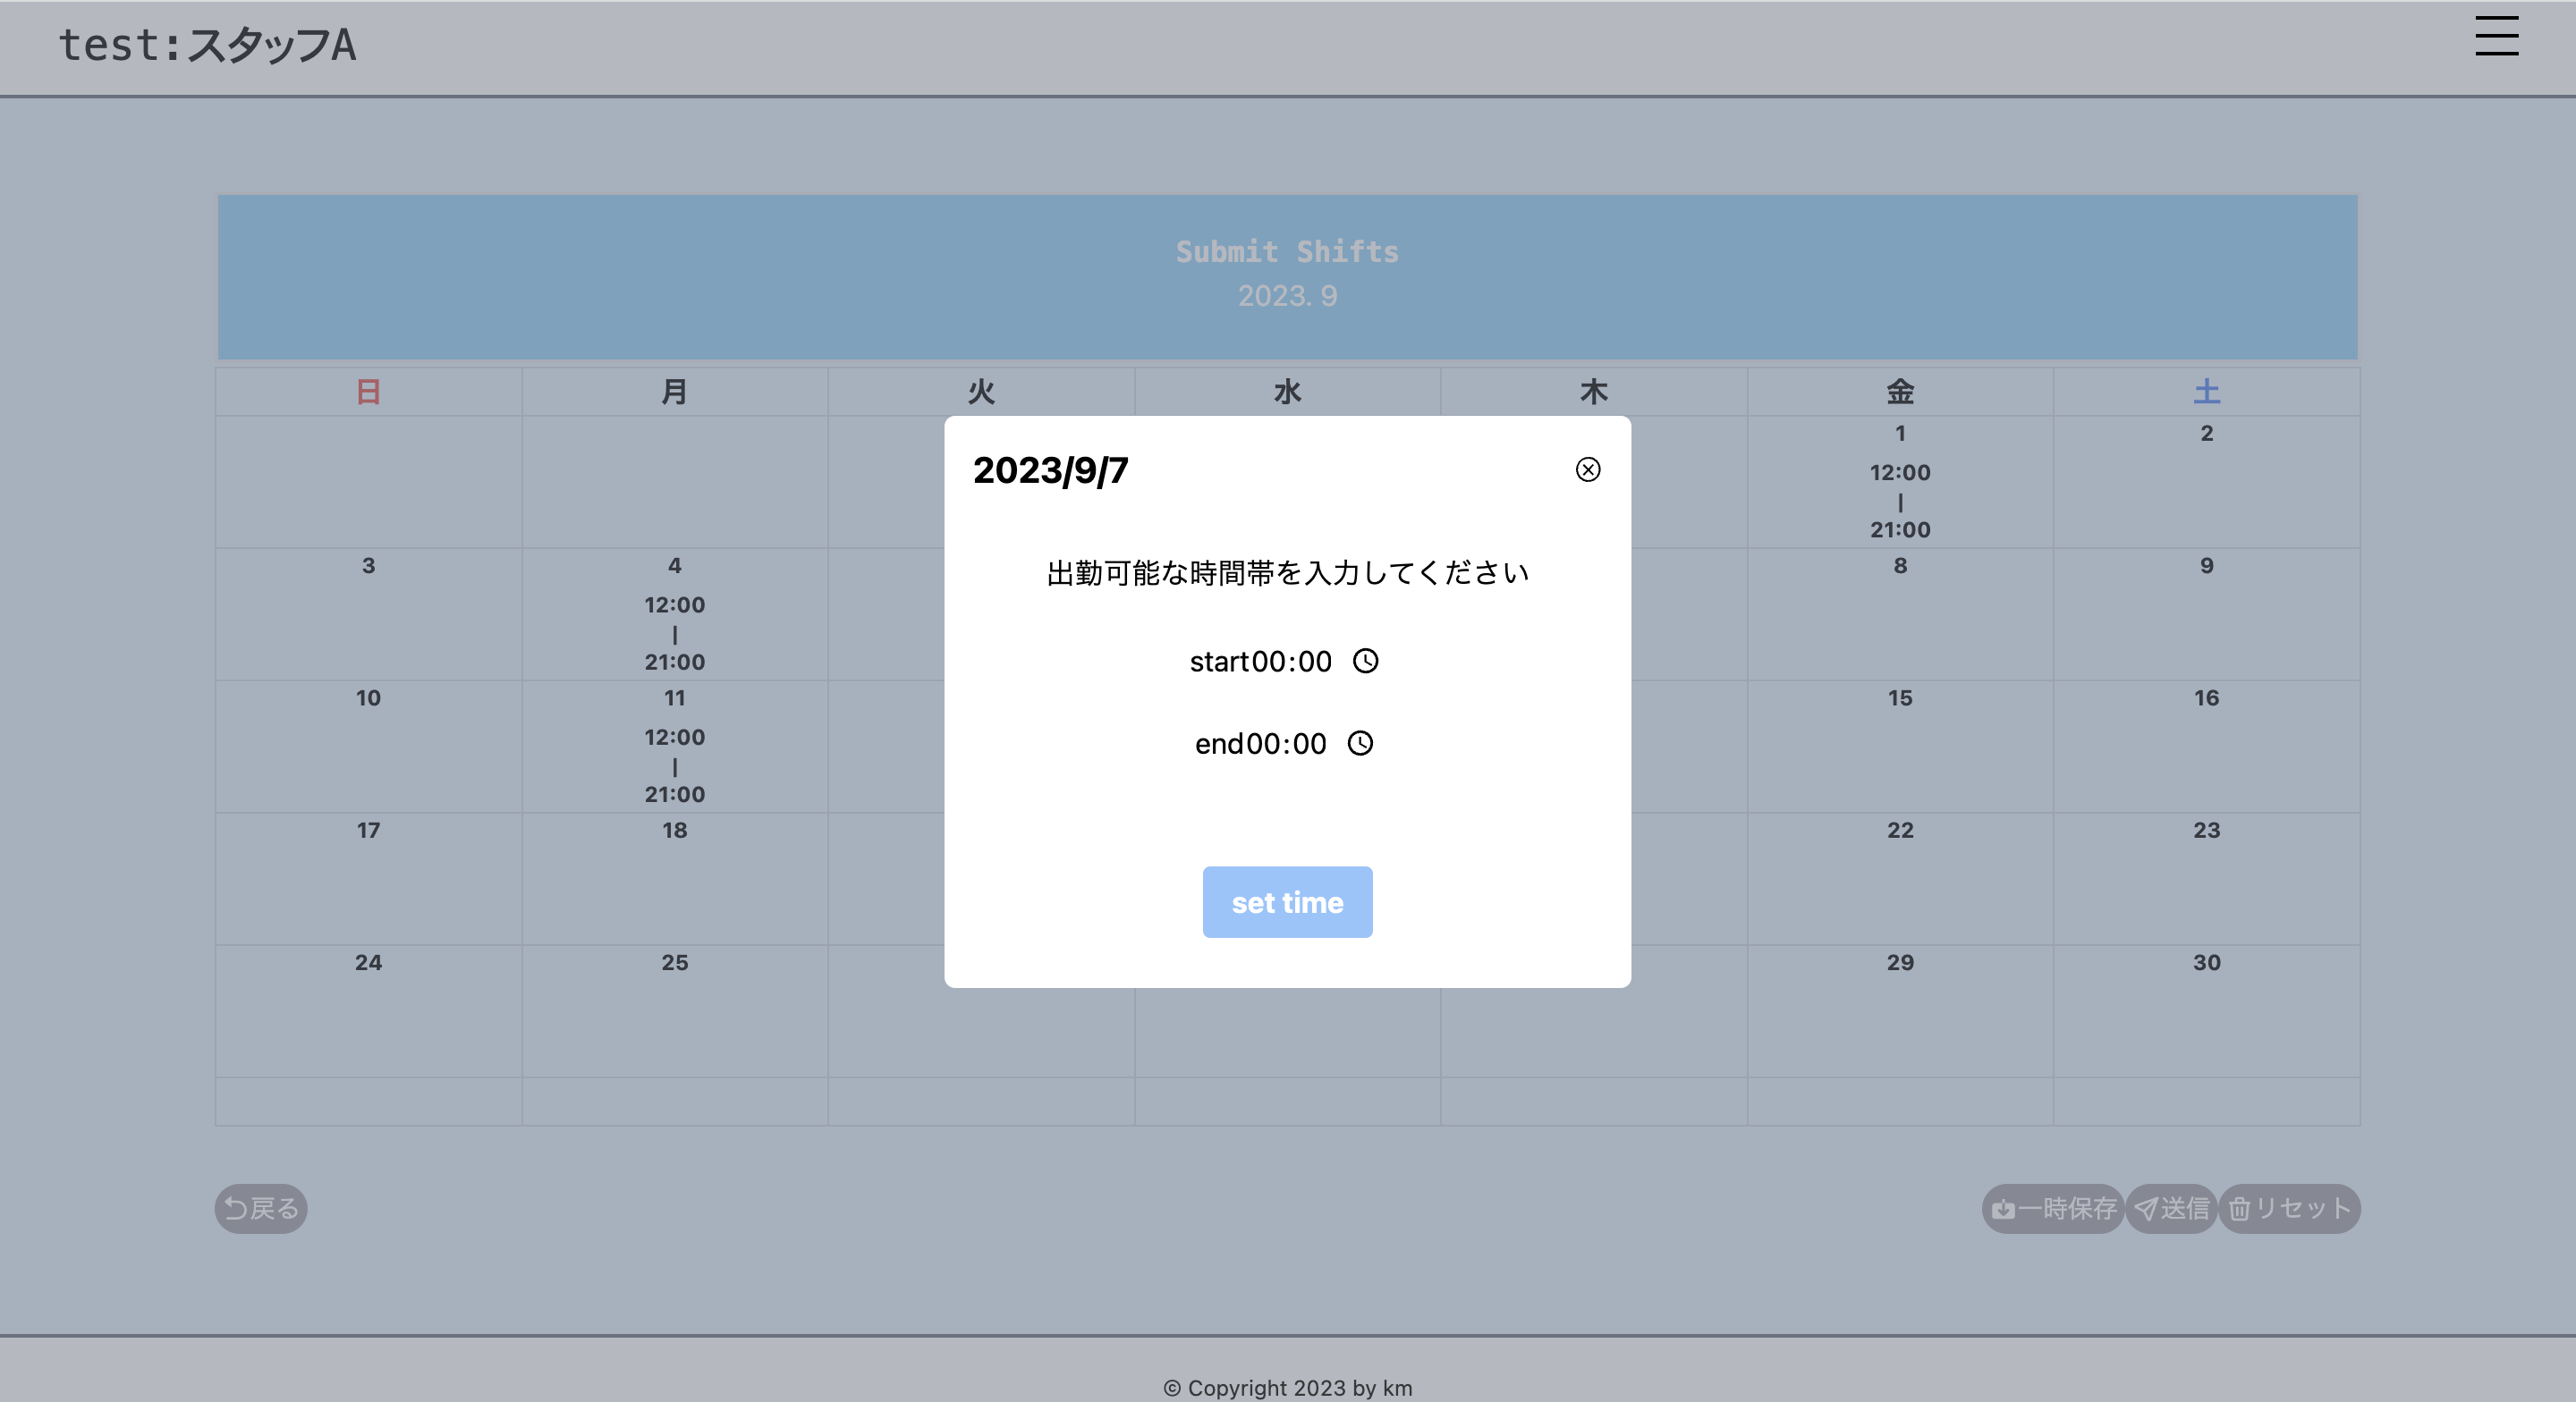Click the Submit Shifts 2023.9 banner
2576x1402 pixels.
(1287, 276)
